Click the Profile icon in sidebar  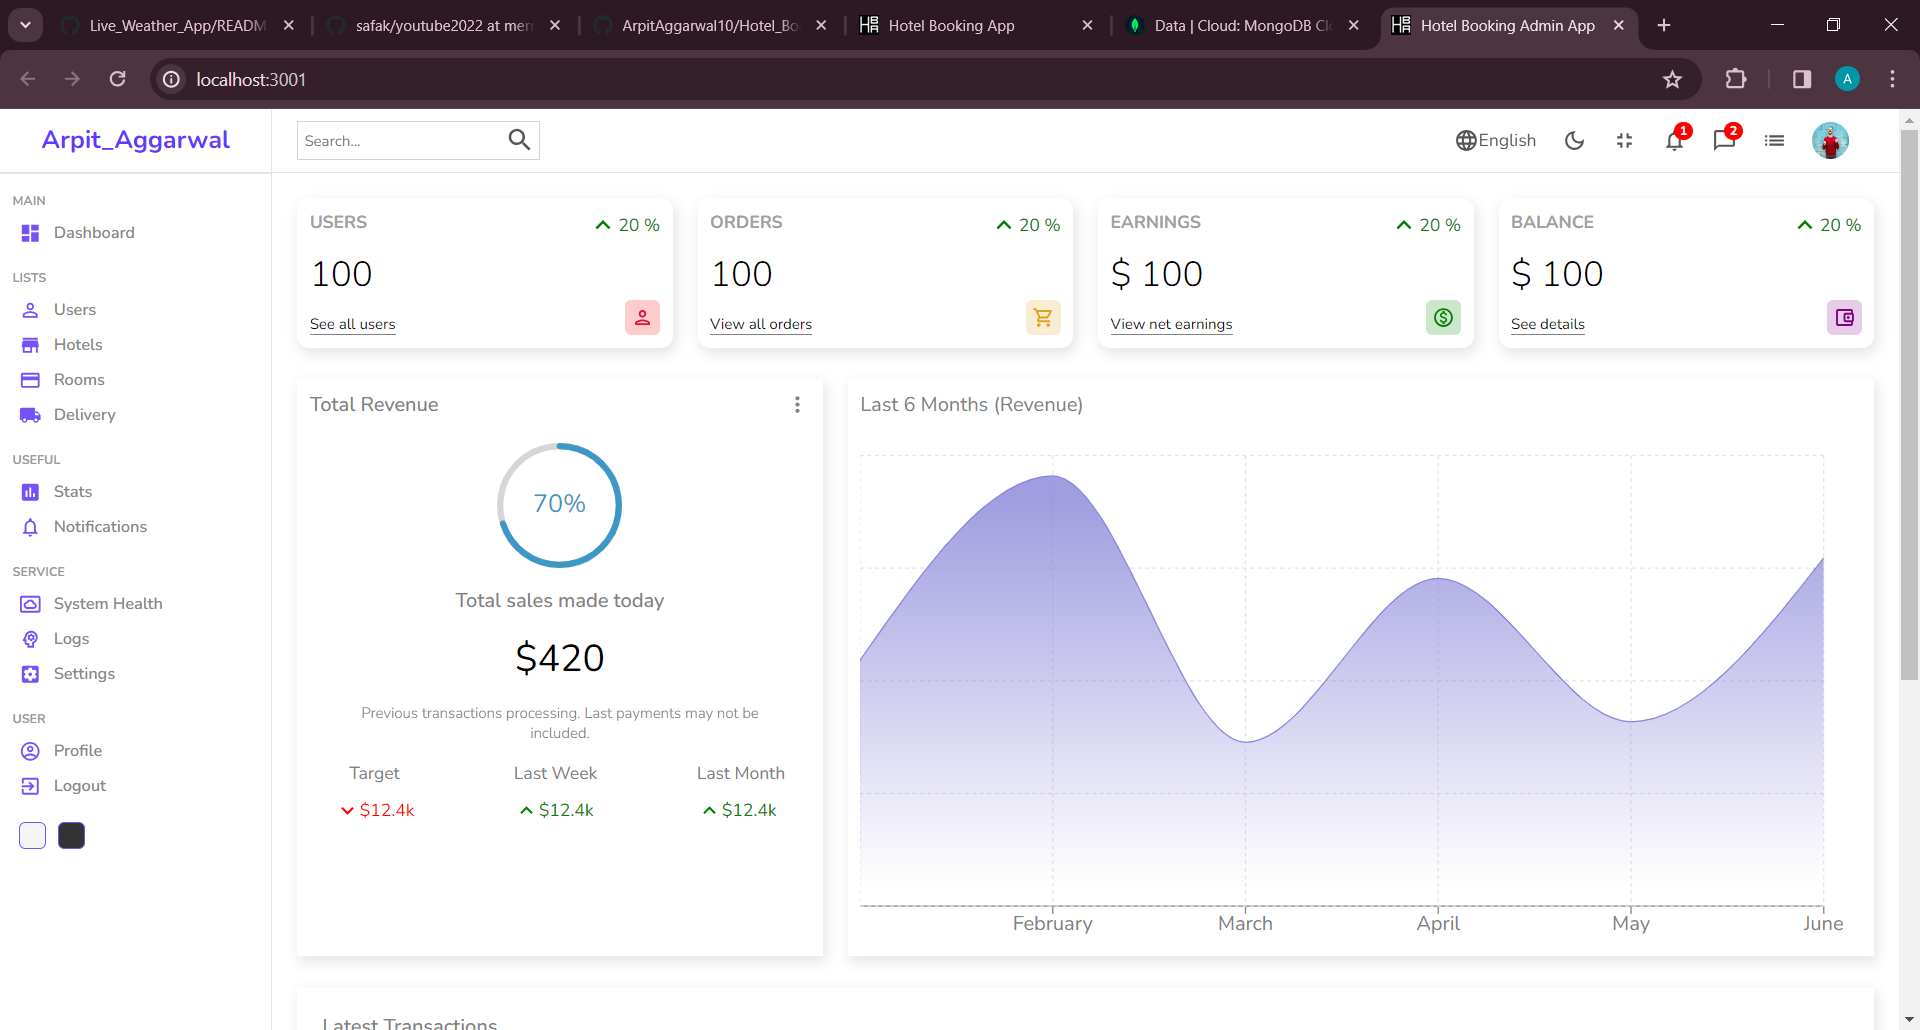(30, 751)
